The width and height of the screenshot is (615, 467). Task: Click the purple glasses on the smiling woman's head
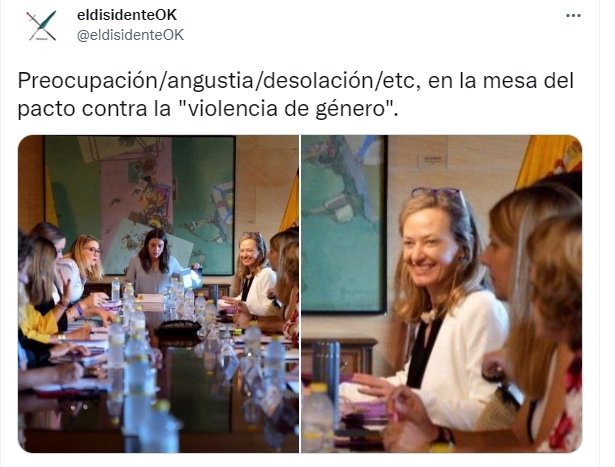436,193
